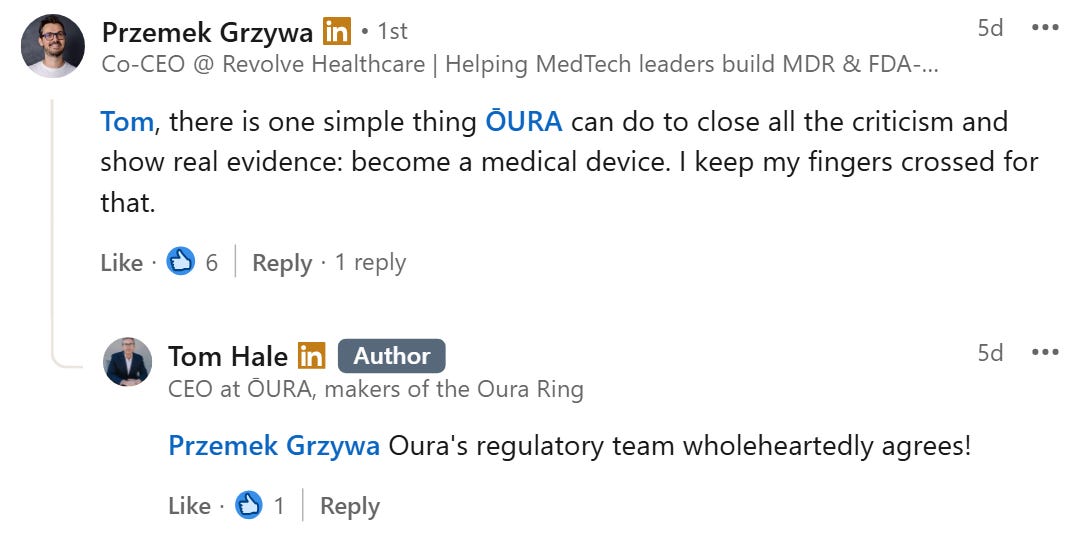View thumbs-up reaction on Tom's reply

[x=259, y=505]
